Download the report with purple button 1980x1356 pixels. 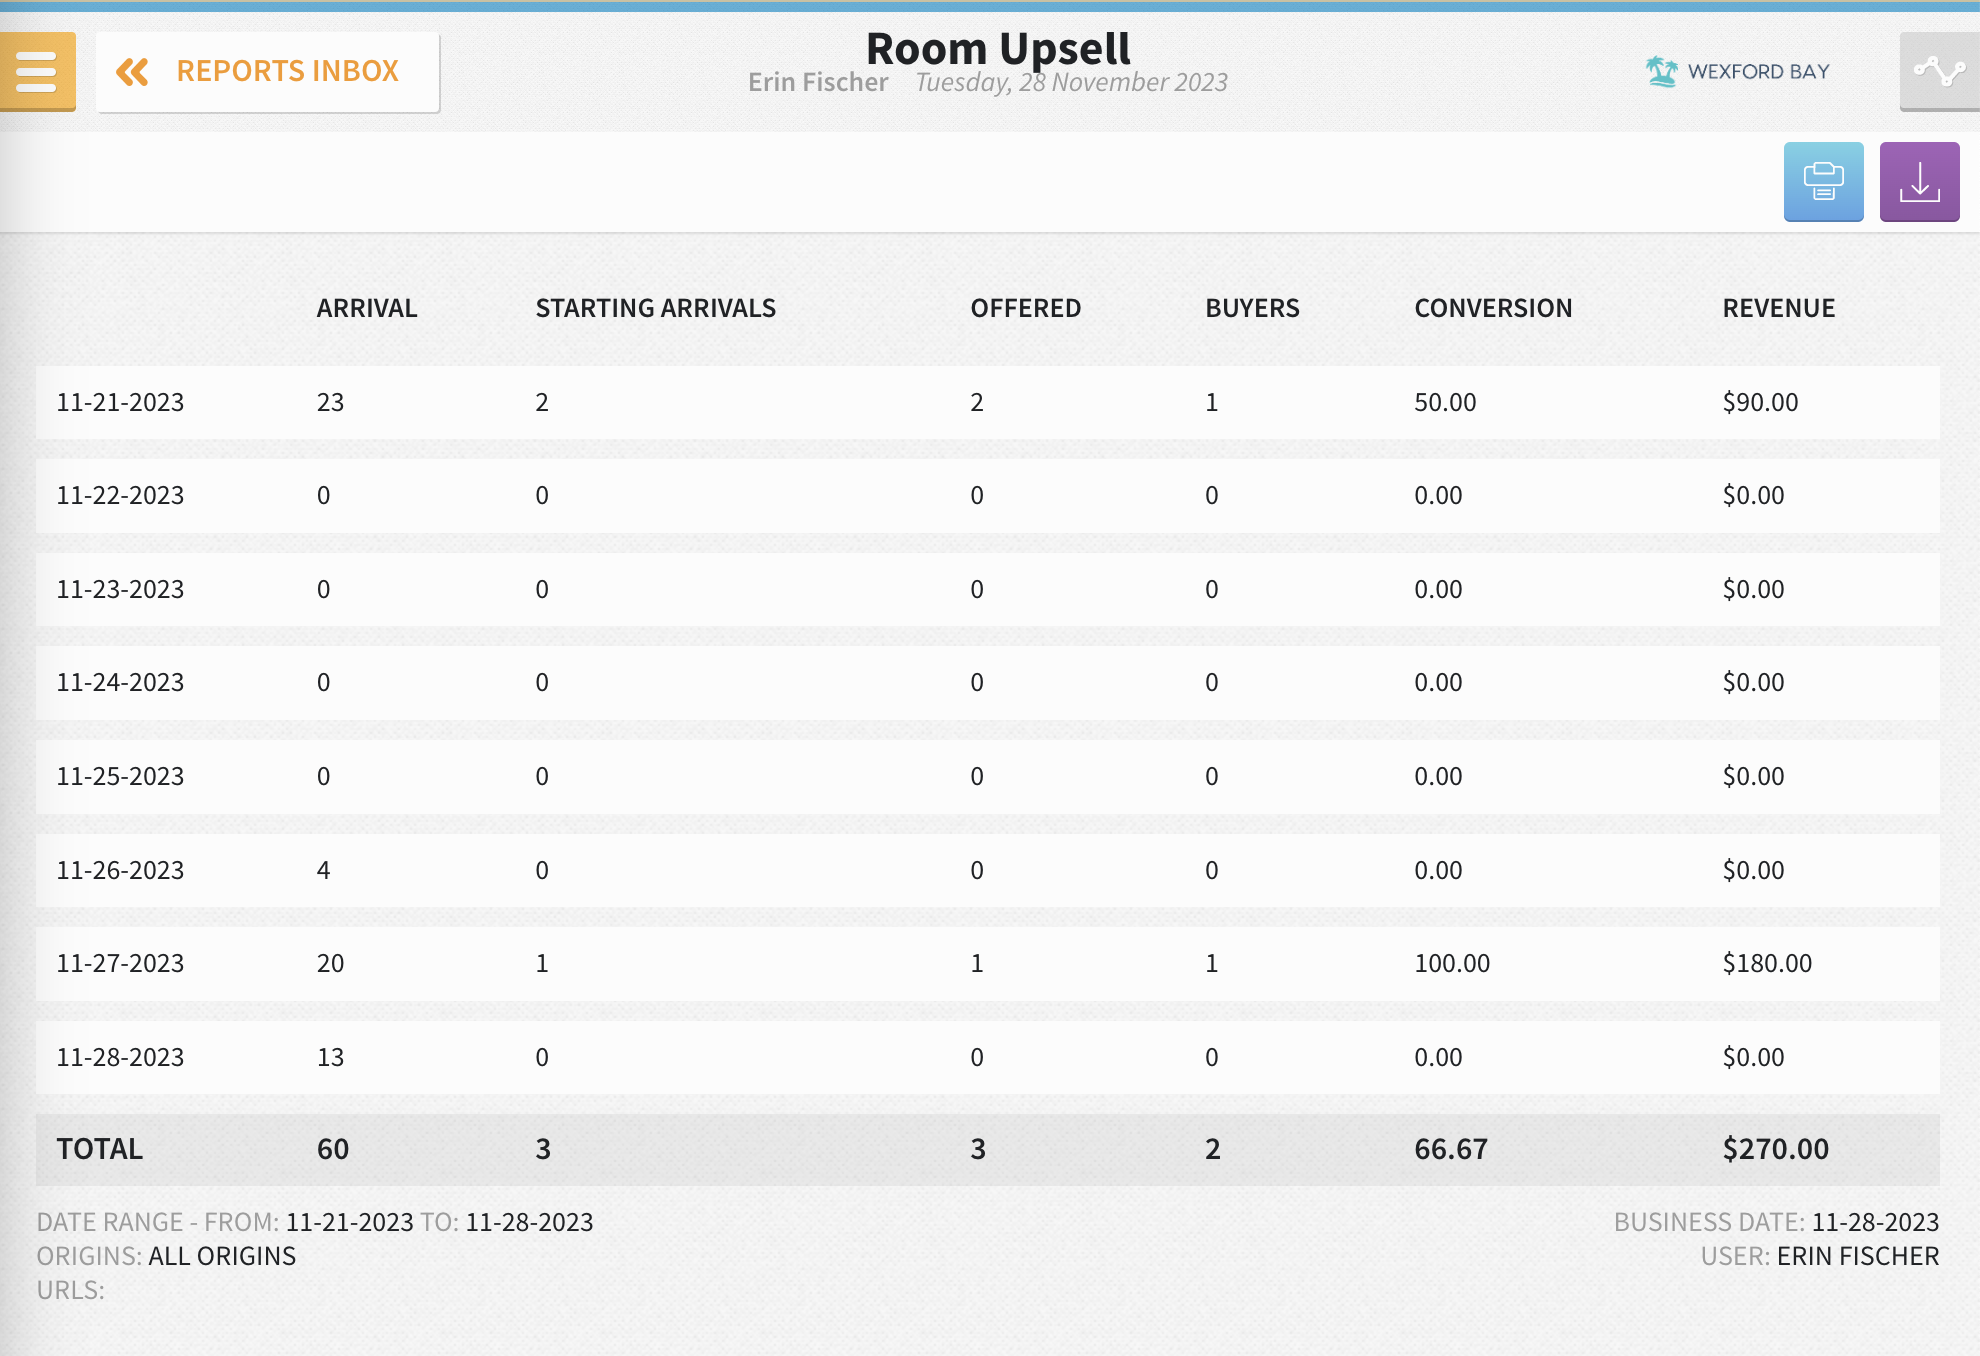[1918, 181]
